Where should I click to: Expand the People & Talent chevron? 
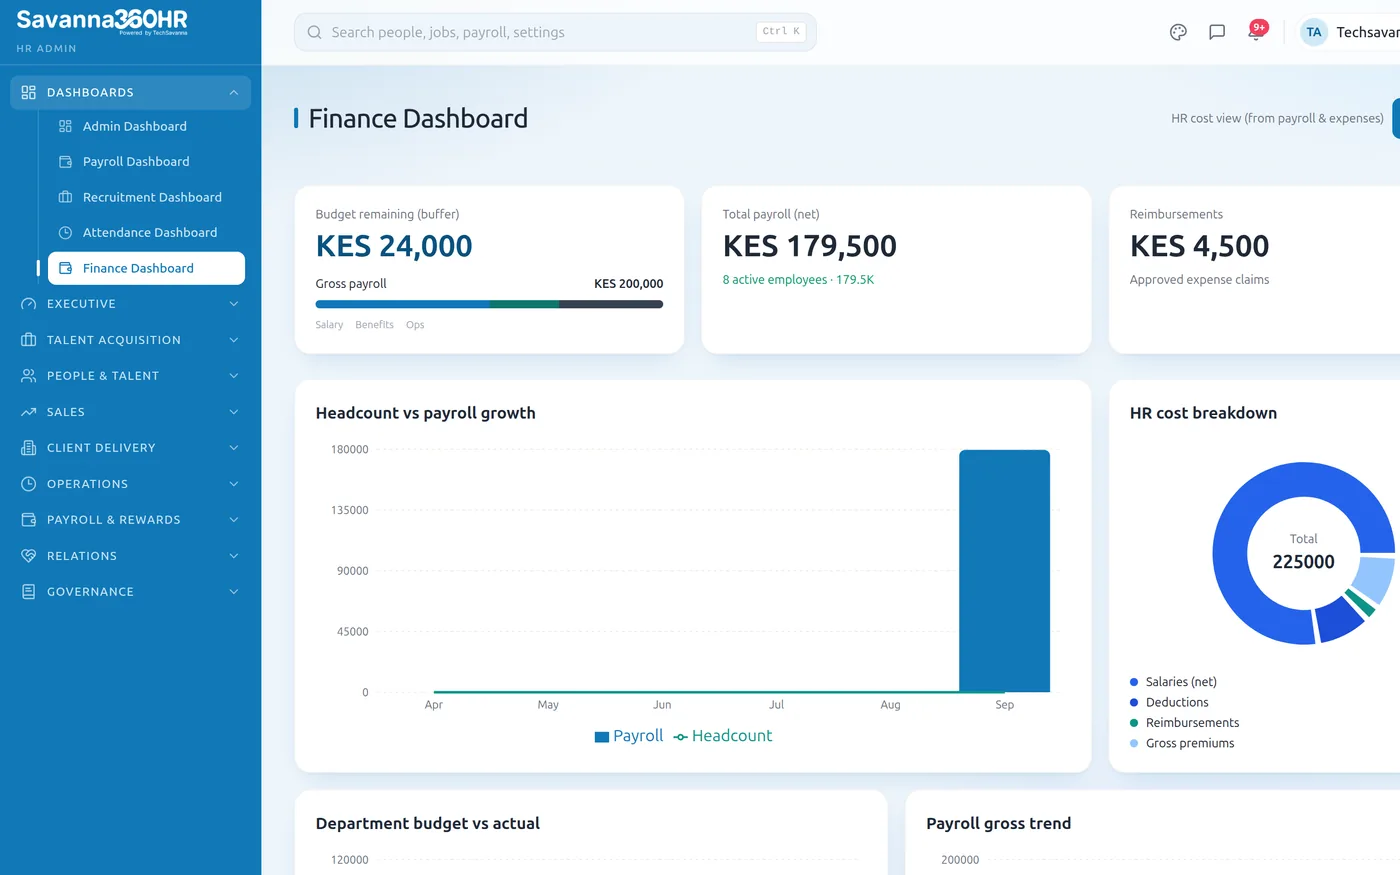coord(233,376)
